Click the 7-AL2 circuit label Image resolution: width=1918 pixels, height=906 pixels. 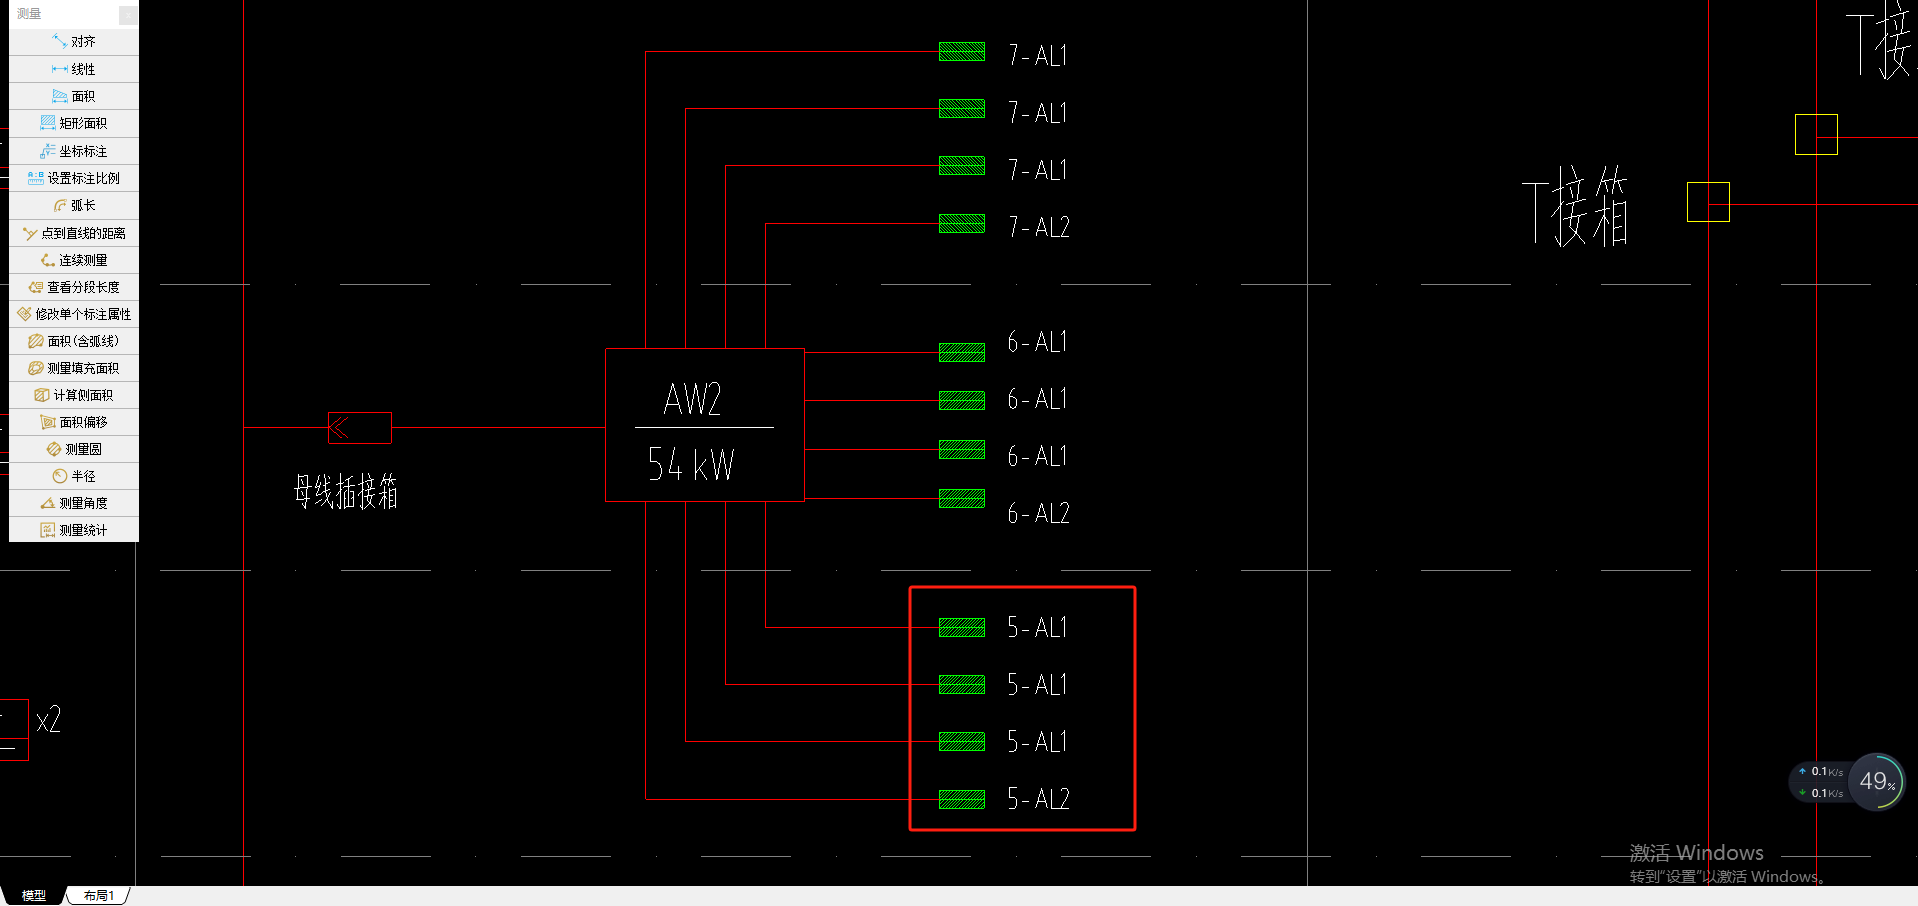(1039, 227)
